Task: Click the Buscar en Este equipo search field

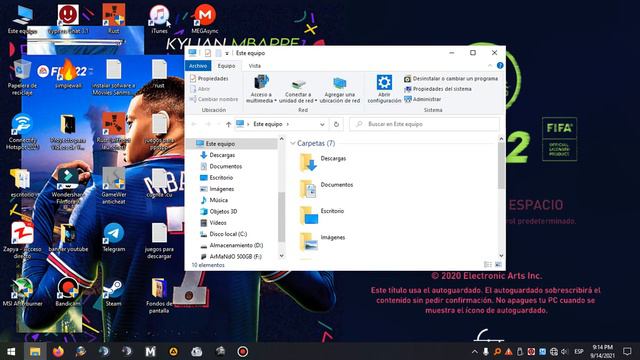Action: point(424,124)
